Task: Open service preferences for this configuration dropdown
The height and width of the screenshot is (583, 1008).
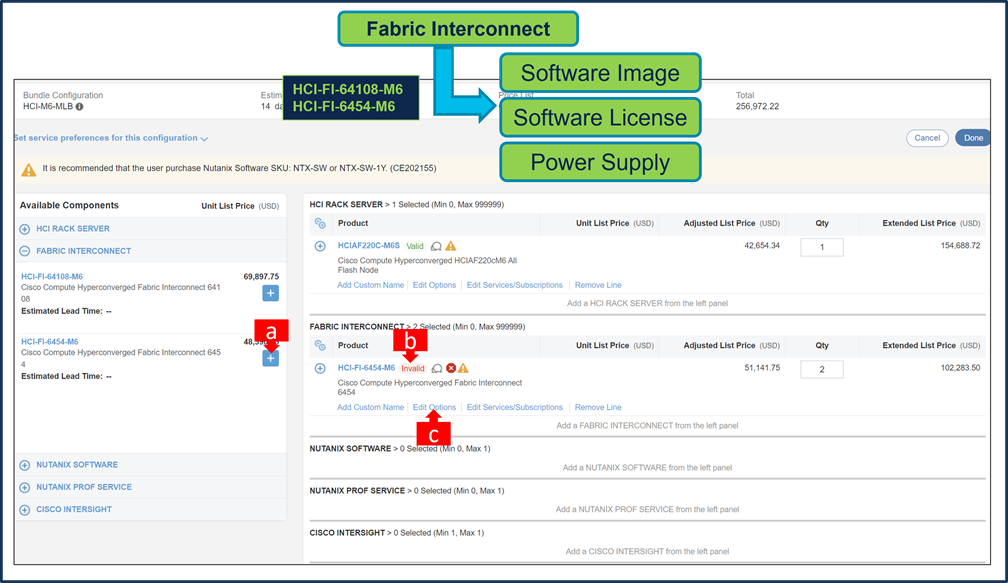Action: point(111,138)
